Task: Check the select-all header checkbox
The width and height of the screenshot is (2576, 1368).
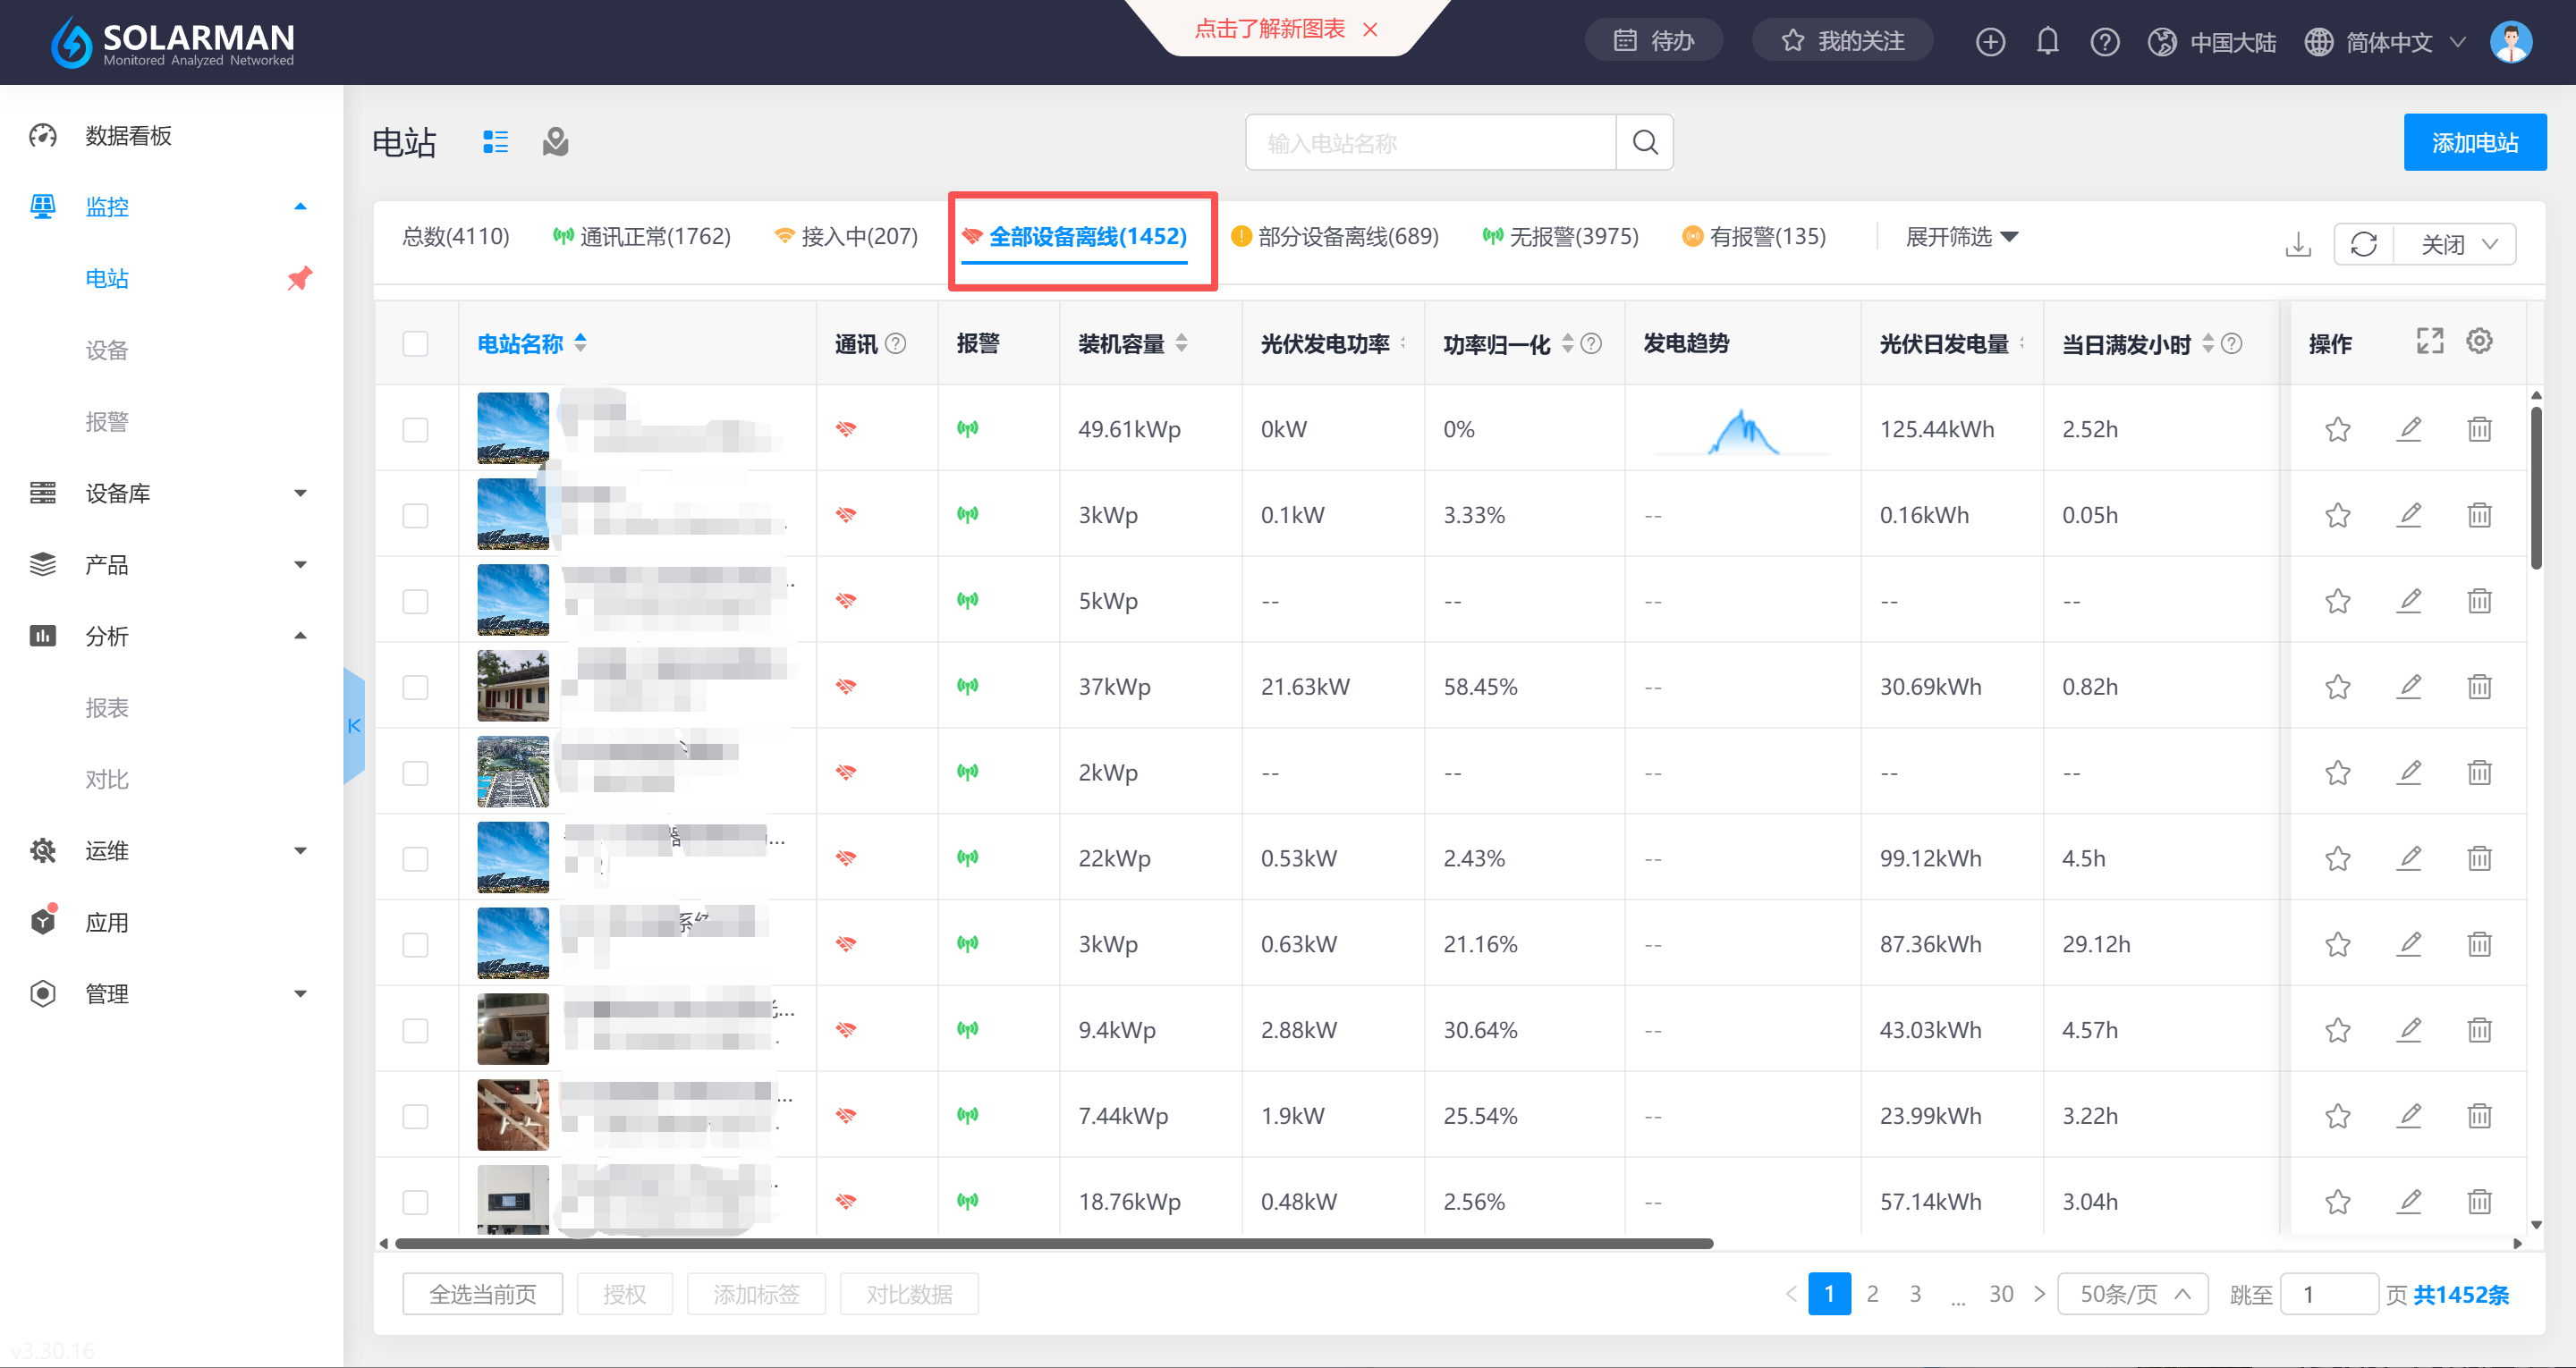Action: point(415,343)
